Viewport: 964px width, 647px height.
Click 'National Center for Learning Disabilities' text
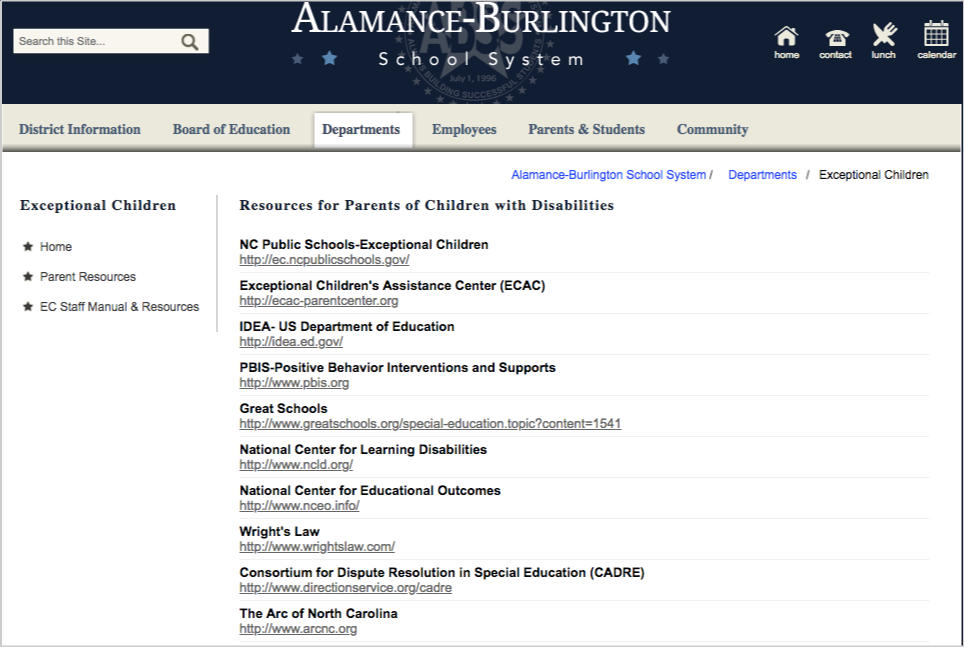363,450
